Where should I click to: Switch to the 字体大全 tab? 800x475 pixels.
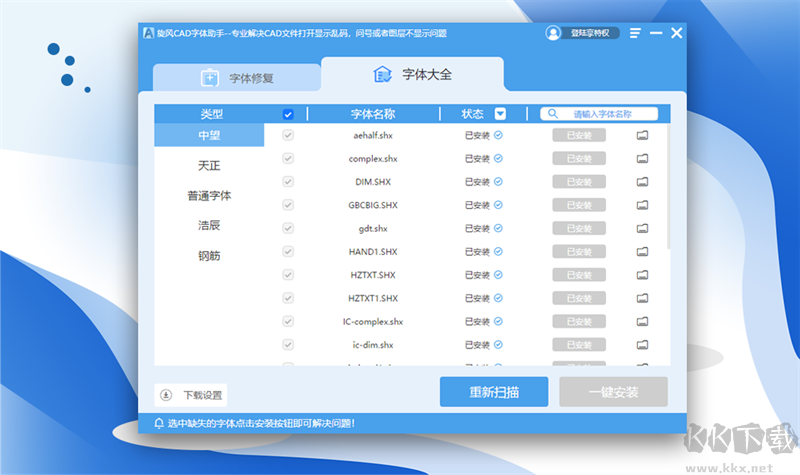pos(412,75)
